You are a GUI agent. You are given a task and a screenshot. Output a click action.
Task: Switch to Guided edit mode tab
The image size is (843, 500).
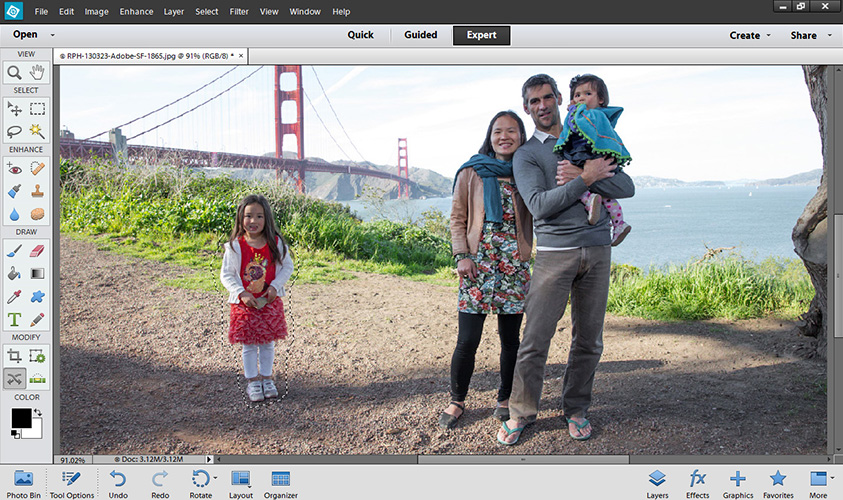(420, 35)
